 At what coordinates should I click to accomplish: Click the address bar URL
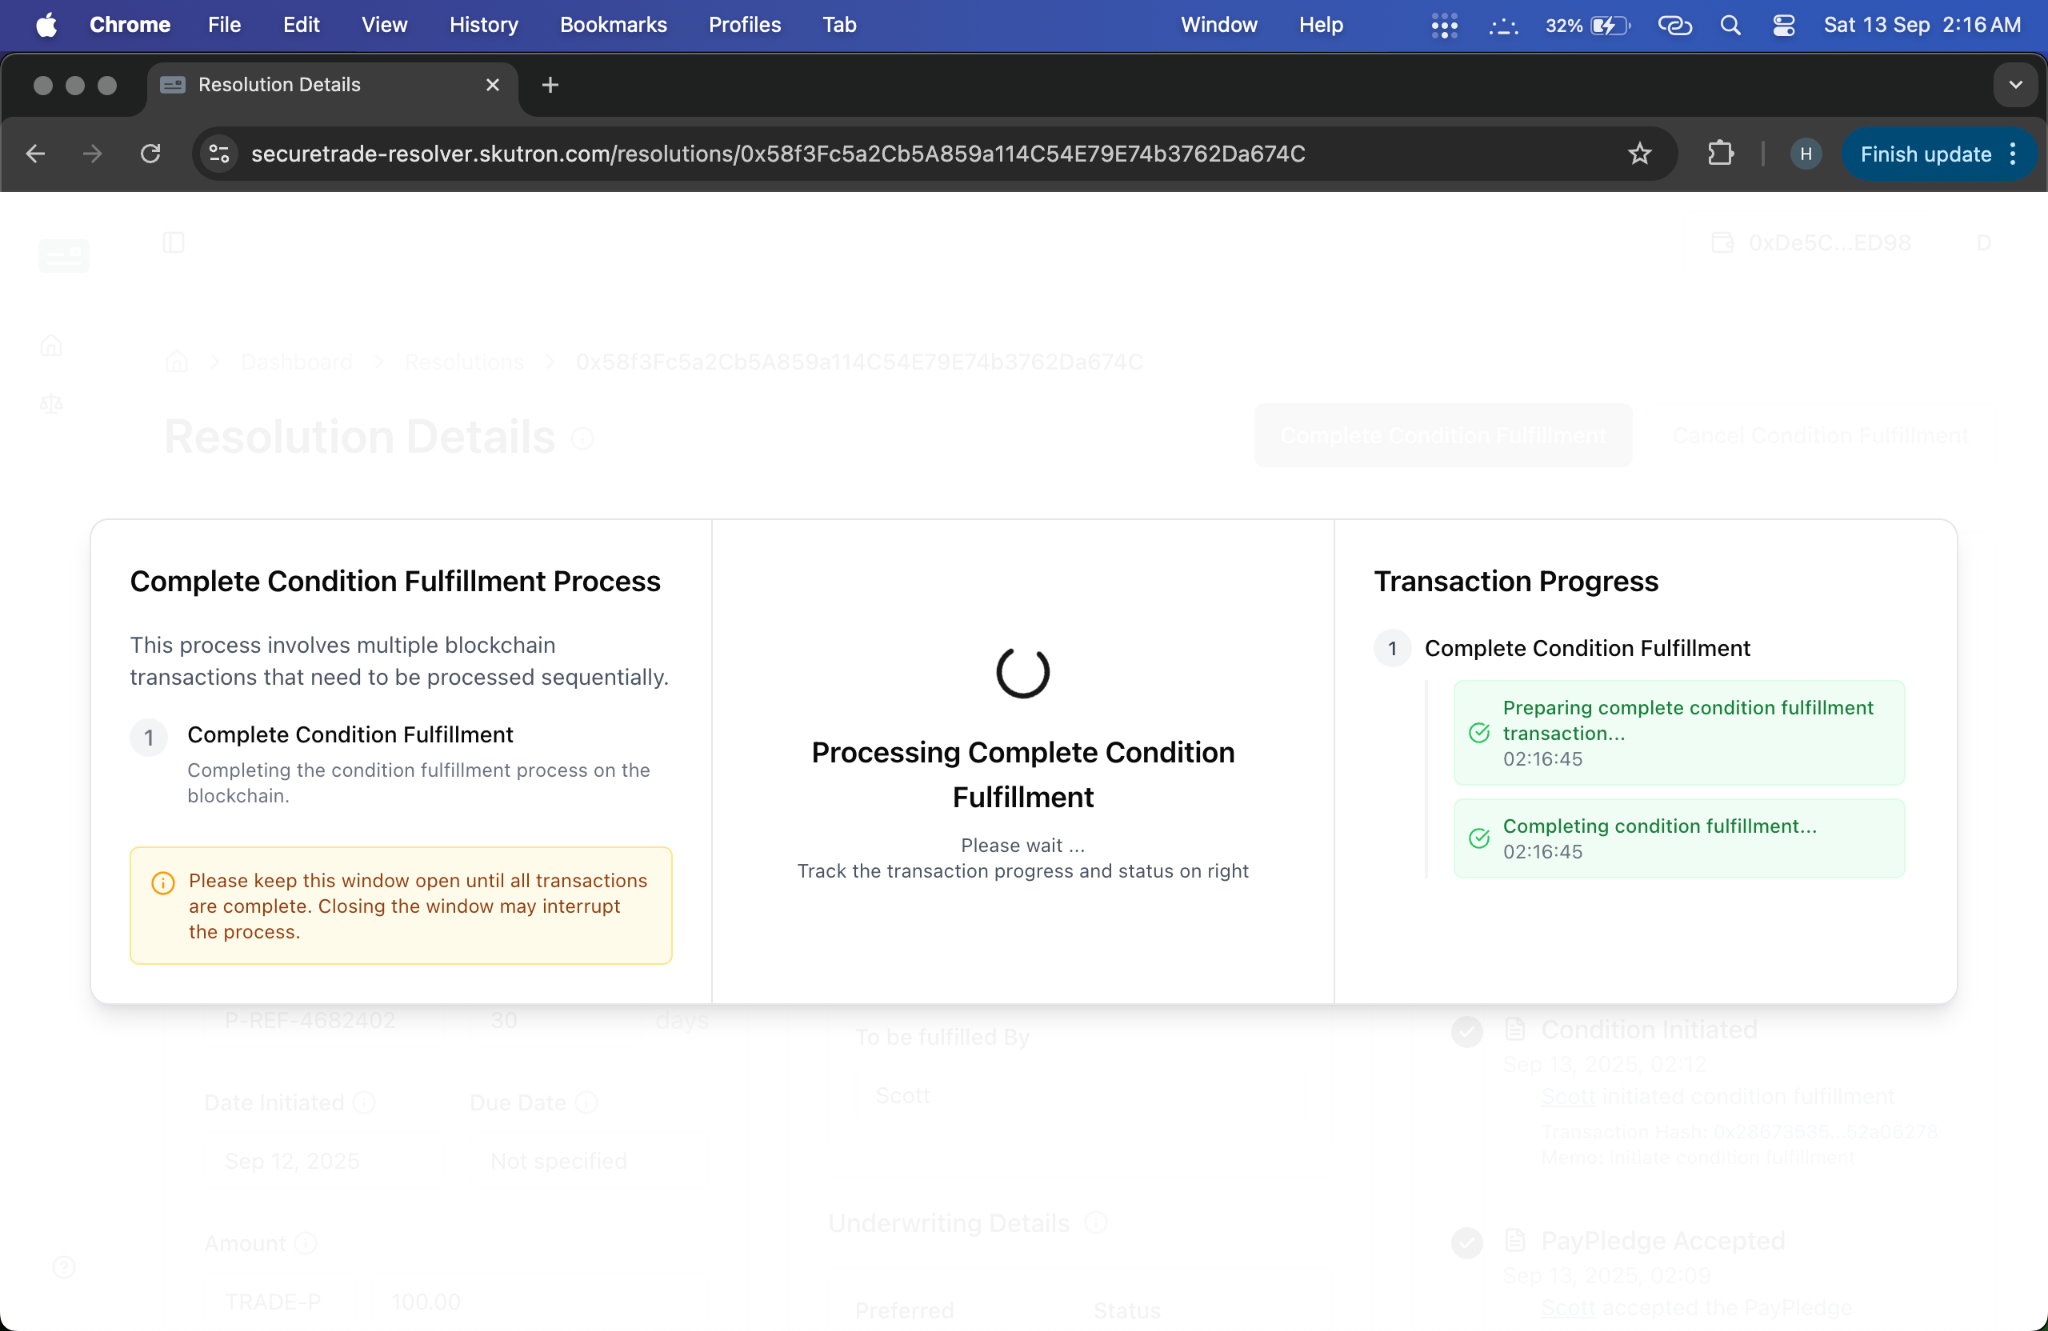tap(778, 154)
